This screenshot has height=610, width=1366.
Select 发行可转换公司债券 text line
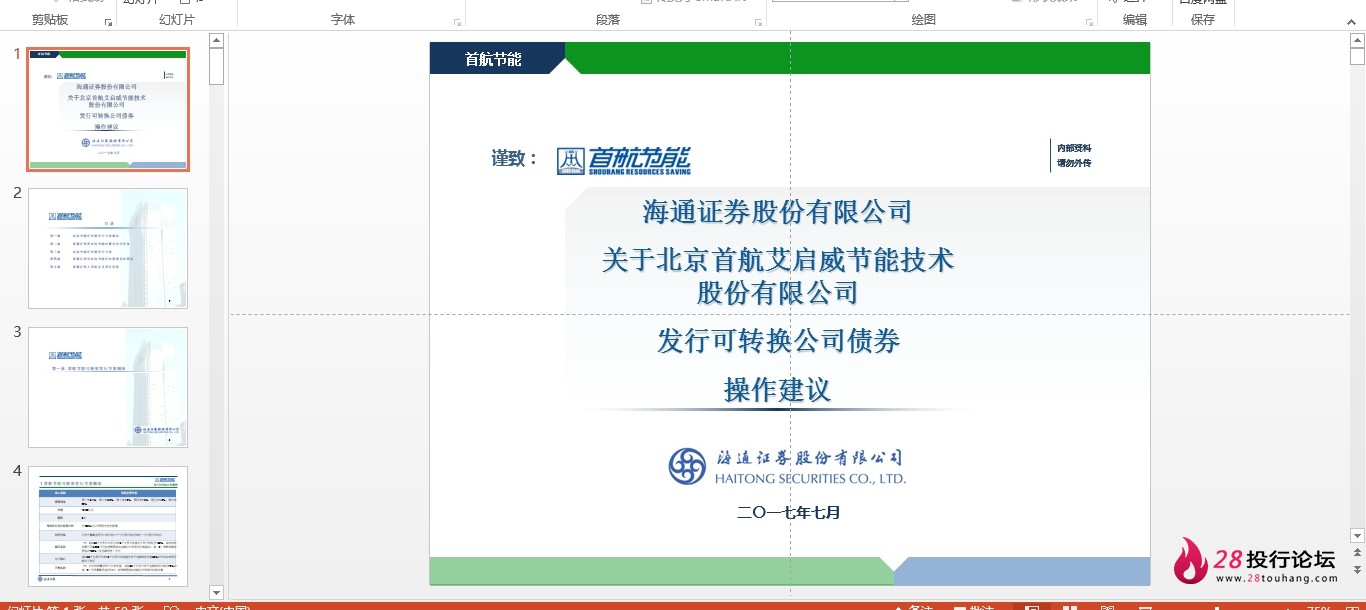click(778, 341)
